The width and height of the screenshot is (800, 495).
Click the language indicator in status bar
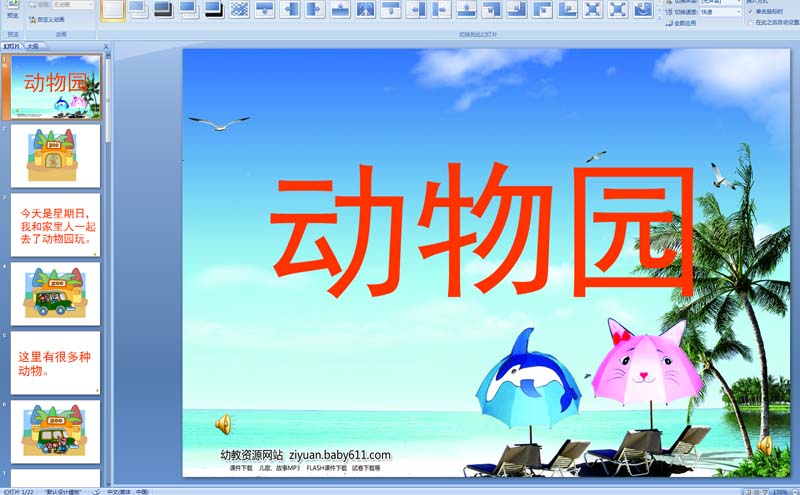128,492
